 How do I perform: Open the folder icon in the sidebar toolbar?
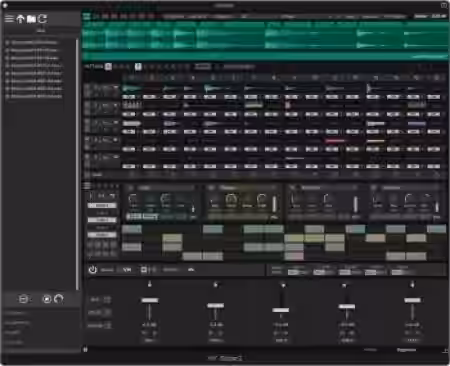[x=31, y=19]
